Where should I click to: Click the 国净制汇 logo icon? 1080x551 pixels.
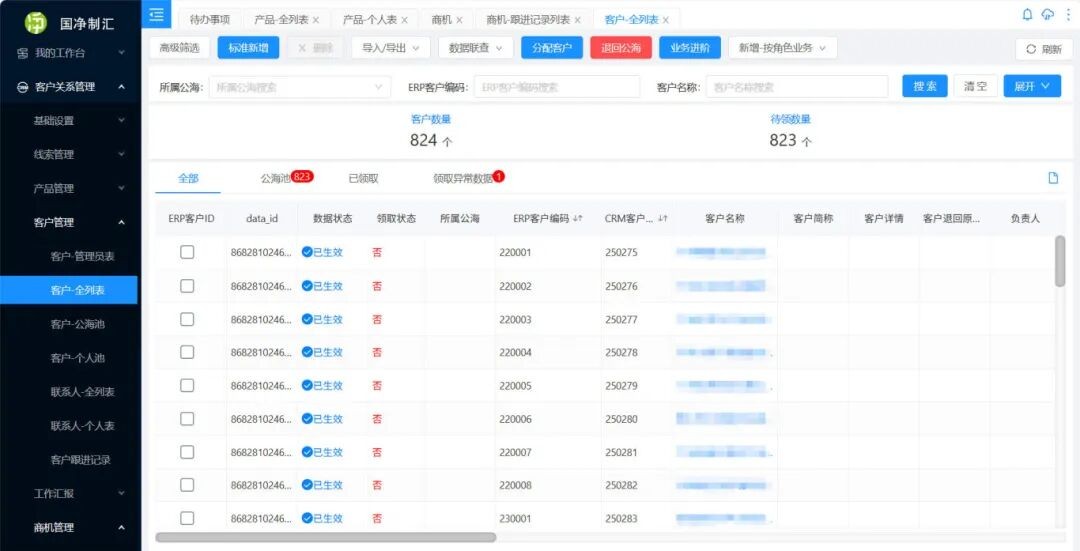pyautogui.click(x=36, y=21)
